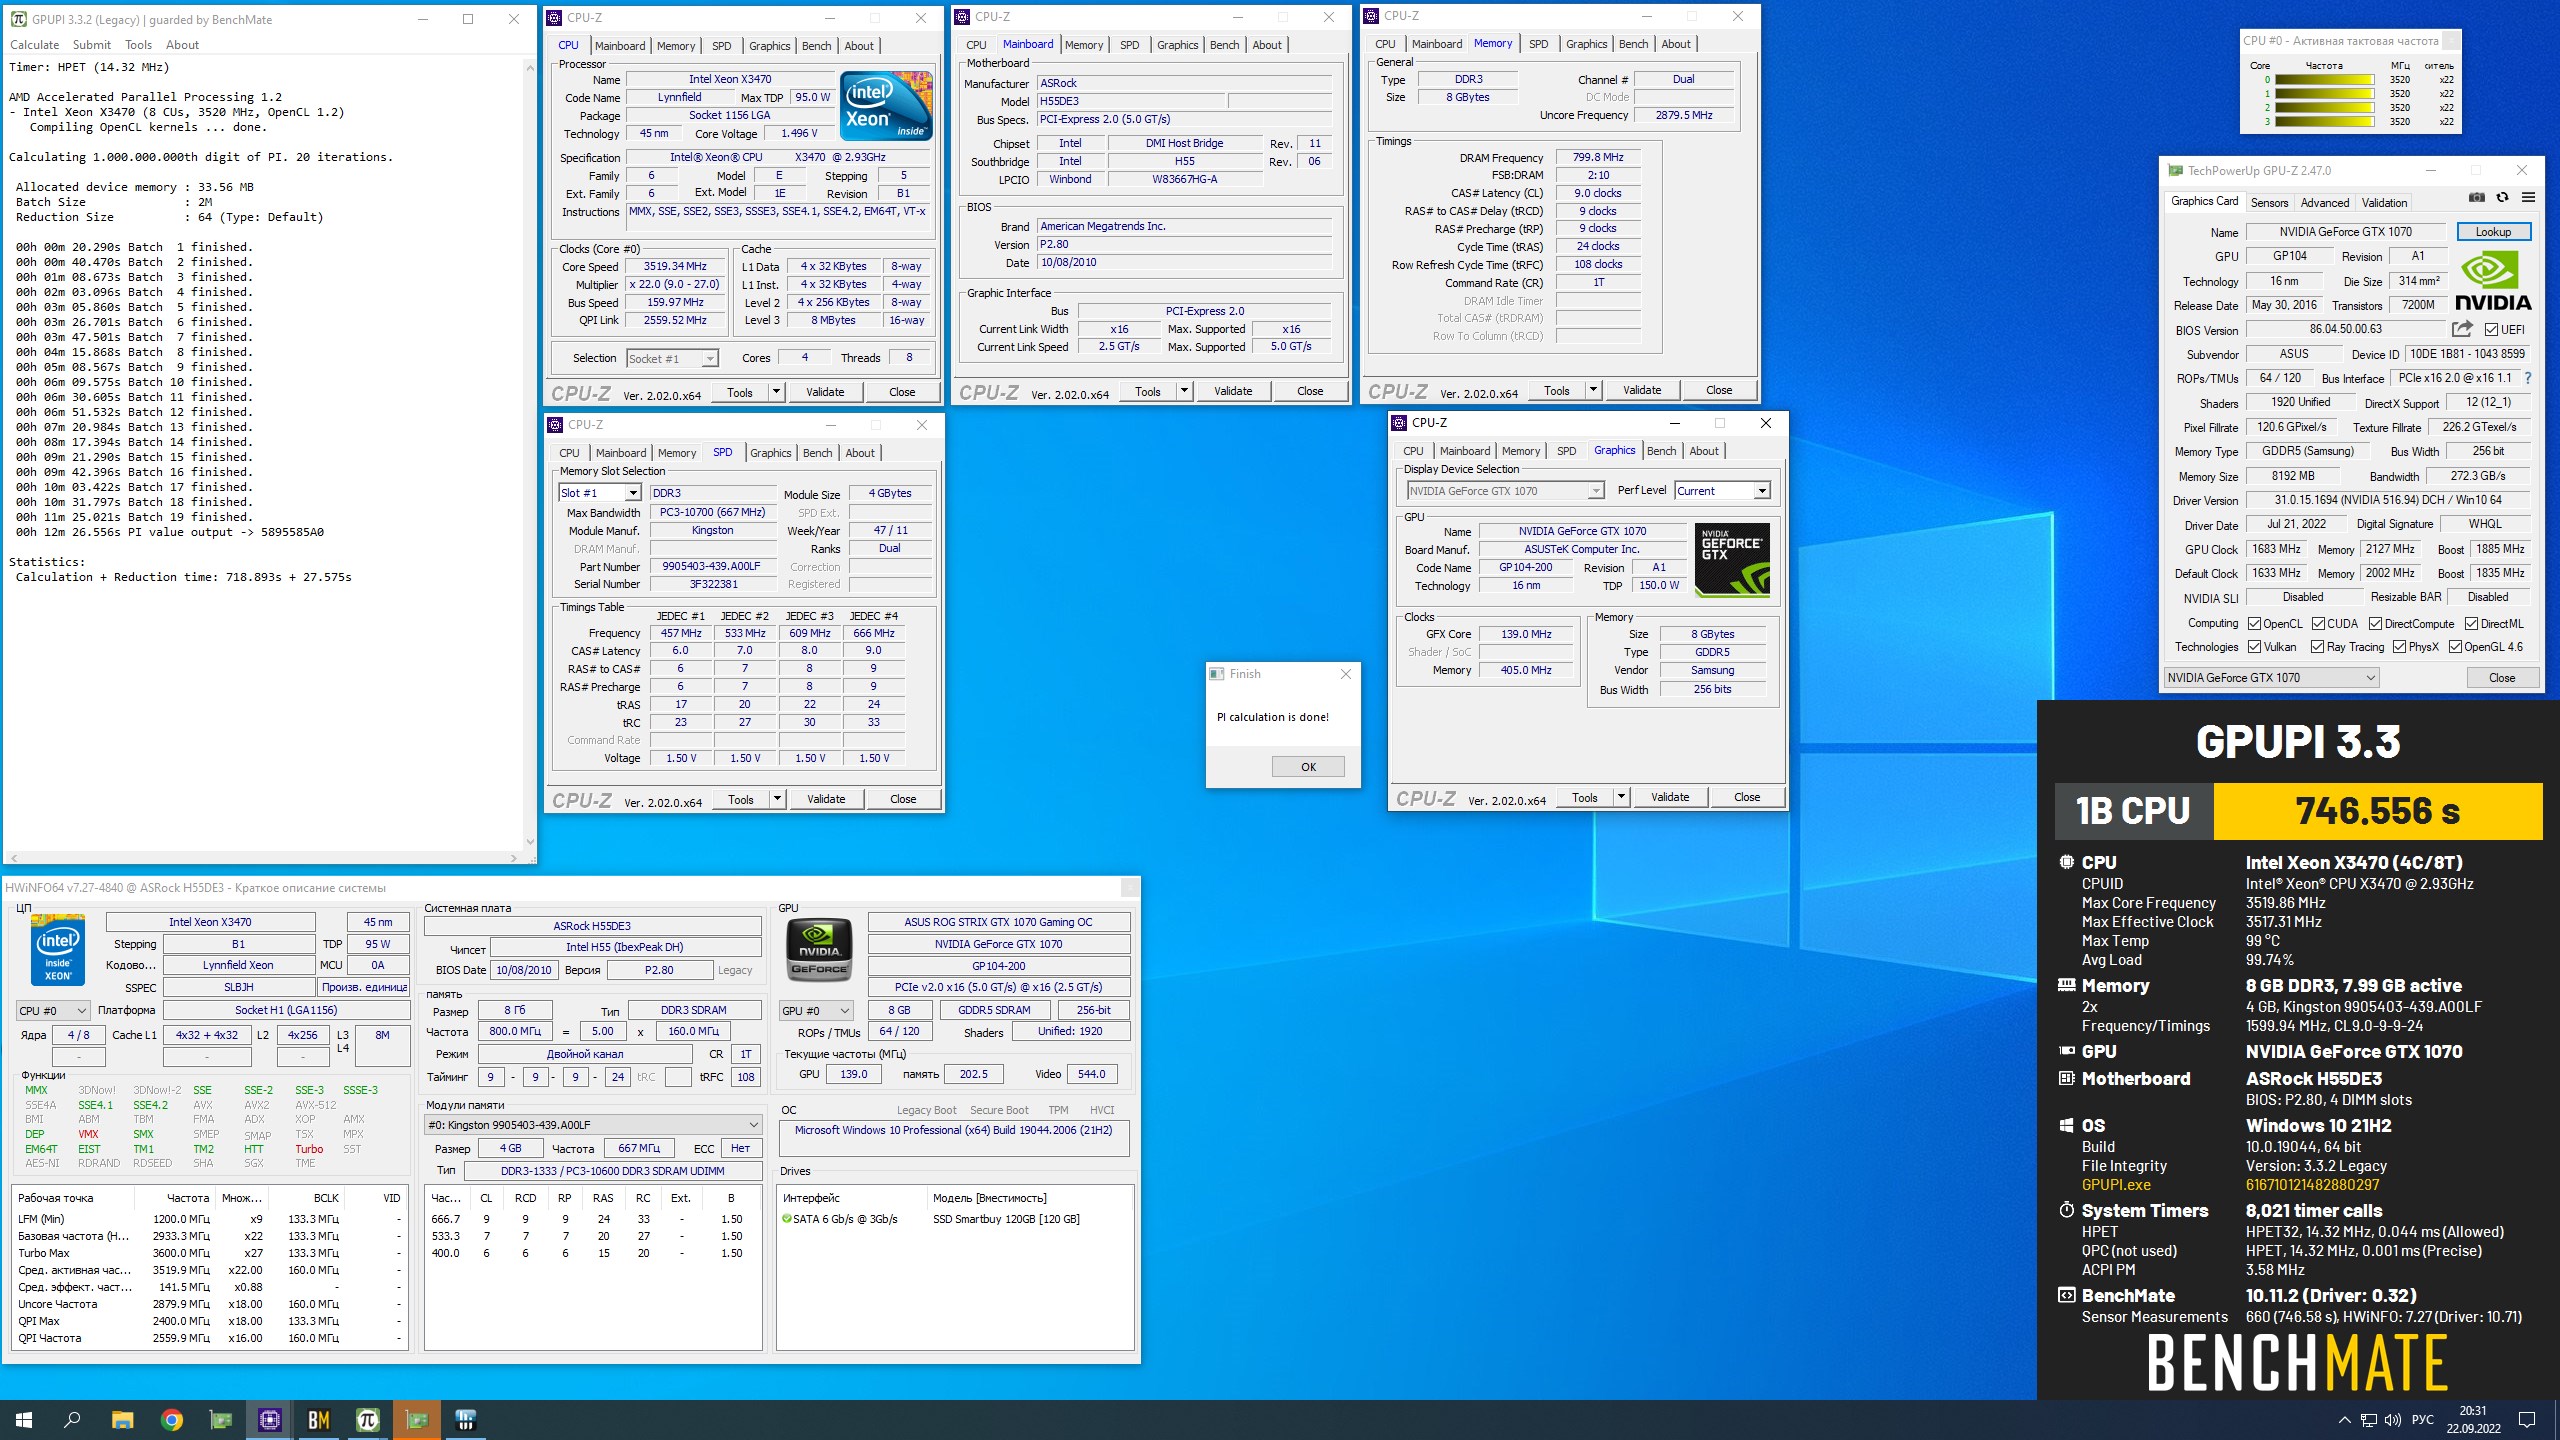Click 746.556 s result in BenchMate panel
2560x1440 pixels.
[x=2377, y=811]
